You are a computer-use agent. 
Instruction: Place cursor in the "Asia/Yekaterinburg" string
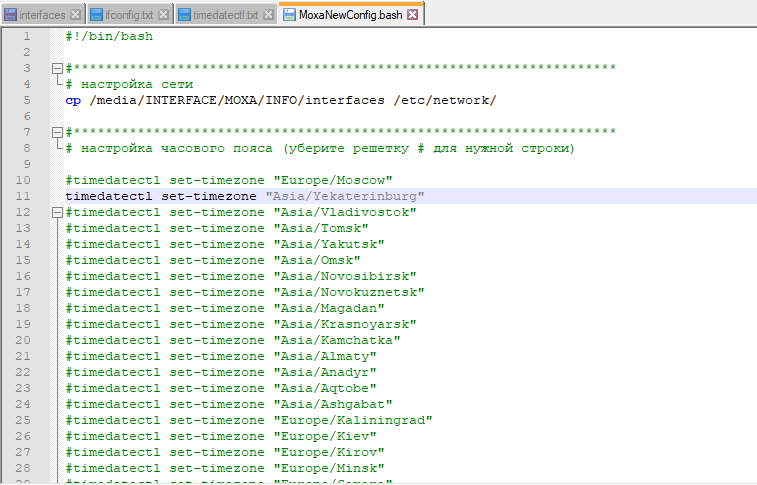click(350, 196)
